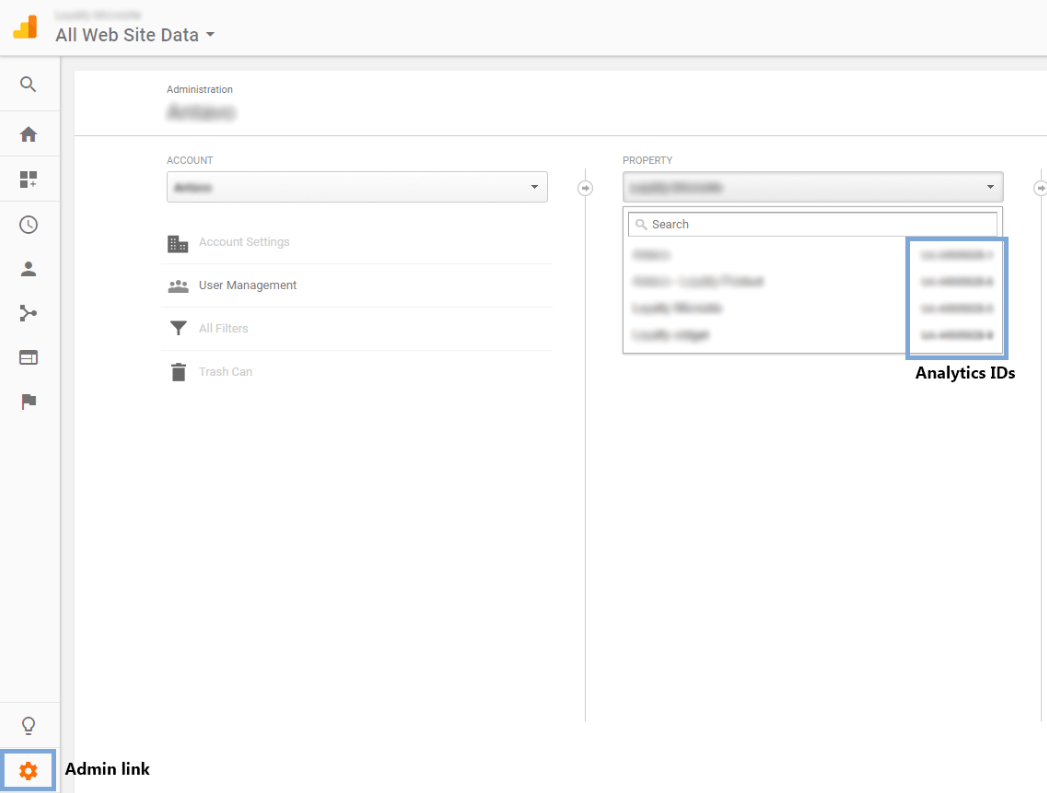Click the people icon beside User Management
1047x793 pixels.
[x=178, y=286]
